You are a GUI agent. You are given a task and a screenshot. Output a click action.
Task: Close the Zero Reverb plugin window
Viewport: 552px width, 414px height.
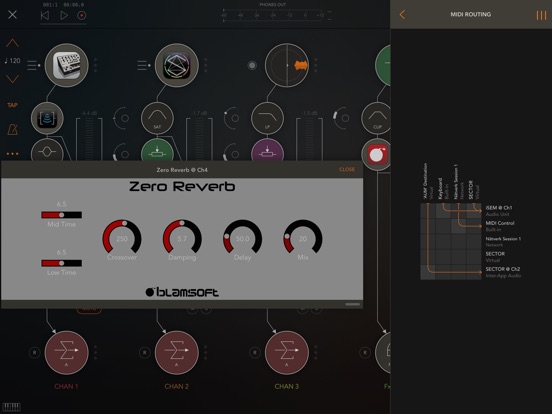pos(347,170)
